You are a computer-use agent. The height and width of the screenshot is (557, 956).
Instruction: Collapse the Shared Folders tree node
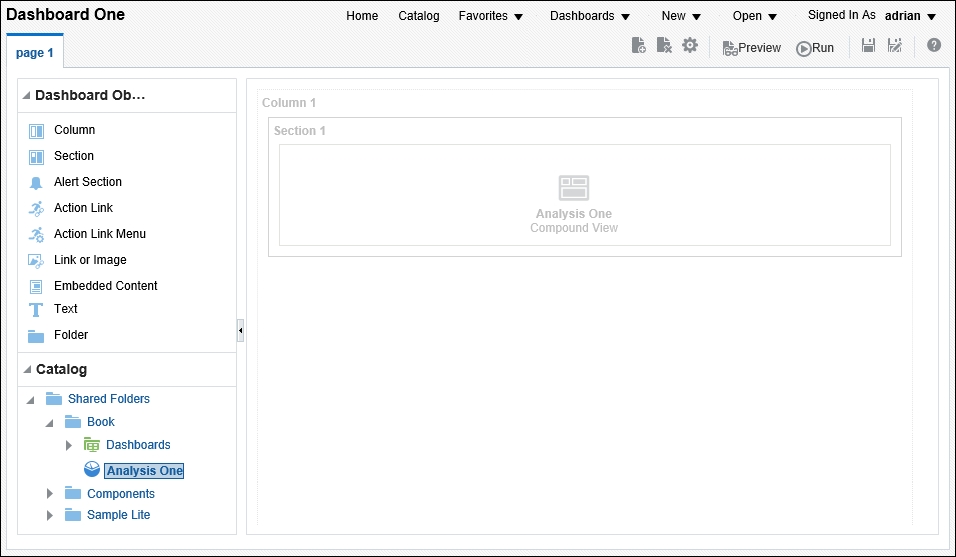[30, 400]
